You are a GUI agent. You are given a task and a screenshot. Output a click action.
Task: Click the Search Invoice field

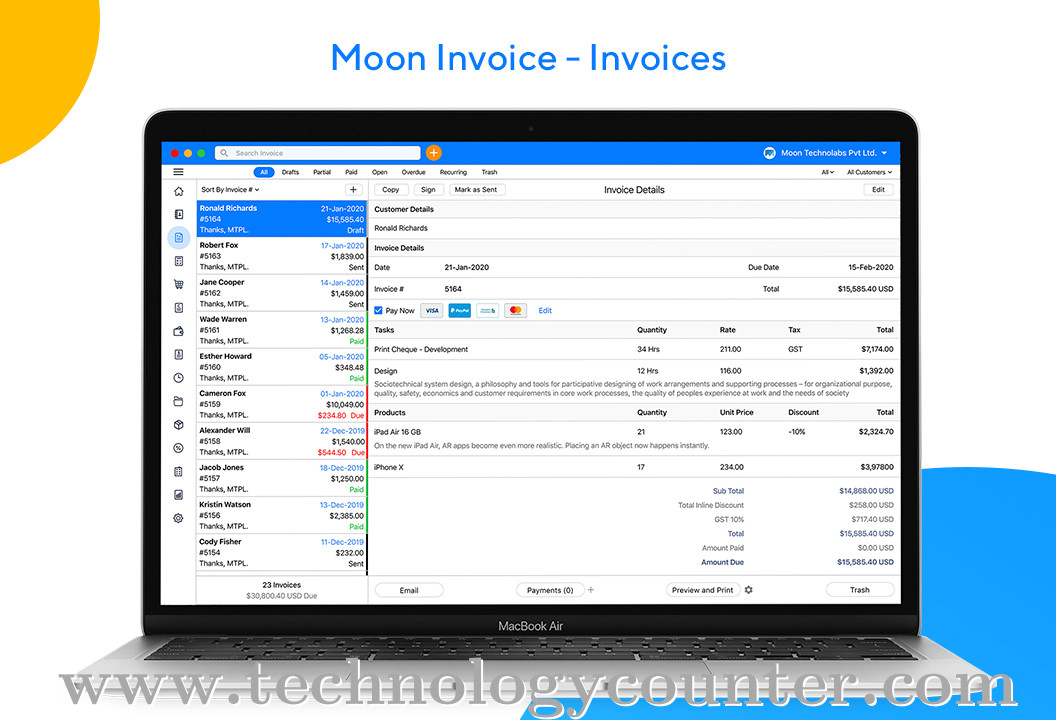coord(318,153)
